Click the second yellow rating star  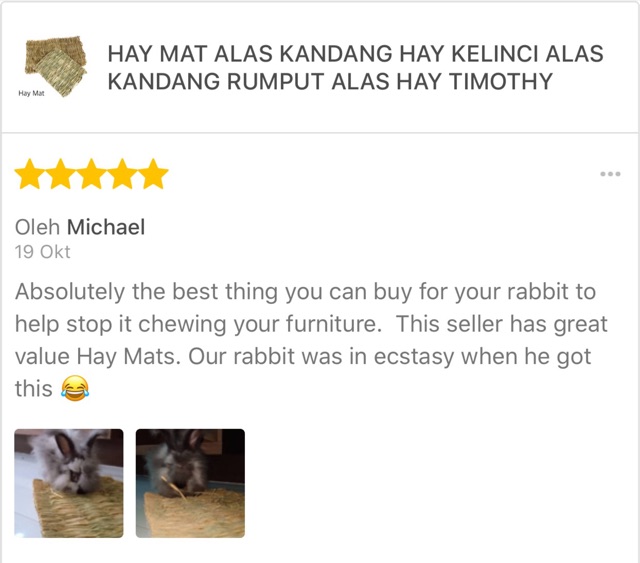60,174
